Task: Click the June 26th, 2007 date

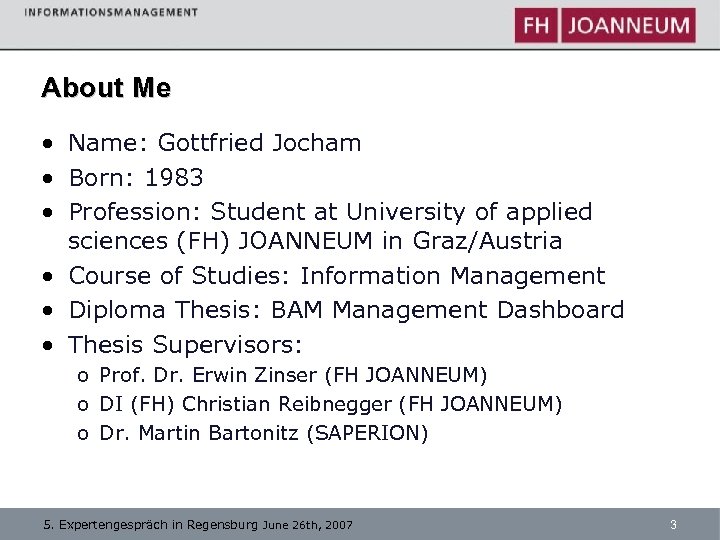Action: click(x=308, y=524)
